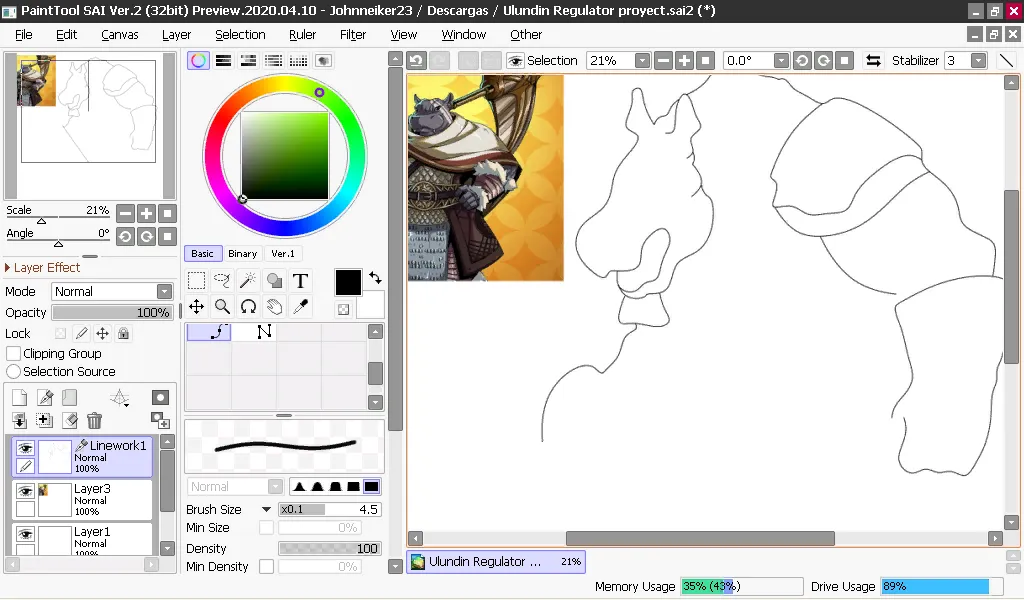The image size is (1024, 600).
Task: Create a new layer folder
Action: (x=70, y=398)
